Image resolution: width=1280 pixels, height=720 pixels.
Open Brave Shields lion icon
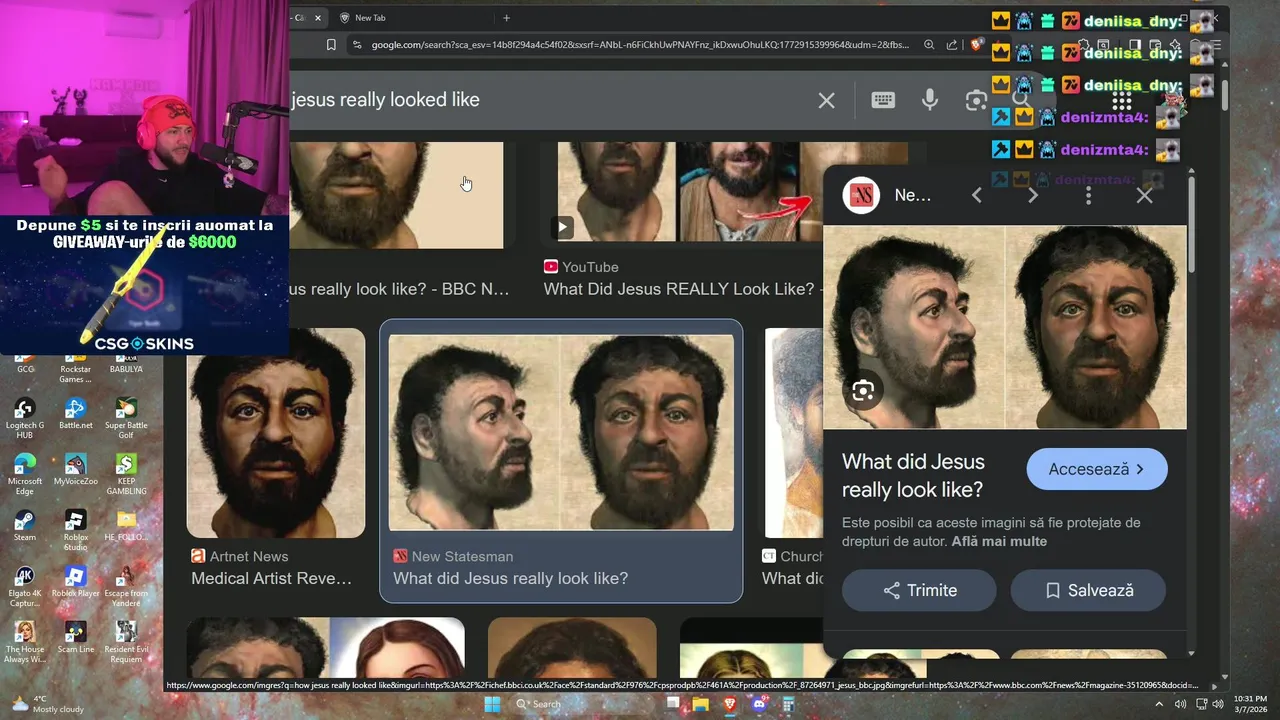pyautogui.click(x=977, y=44)
